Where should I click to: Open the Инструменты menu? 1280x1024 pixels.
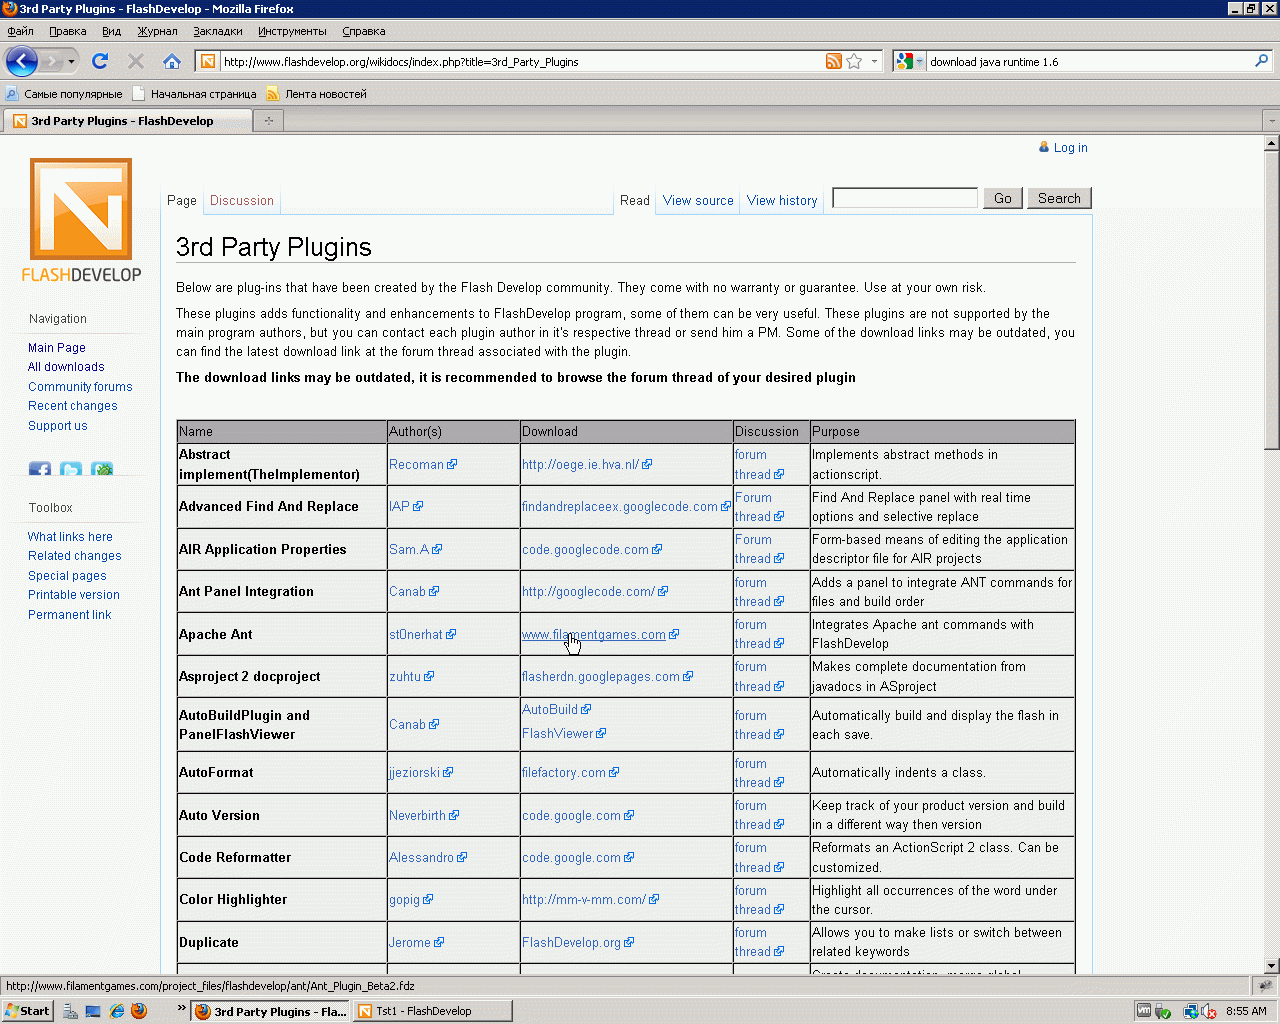pos(292,31)
